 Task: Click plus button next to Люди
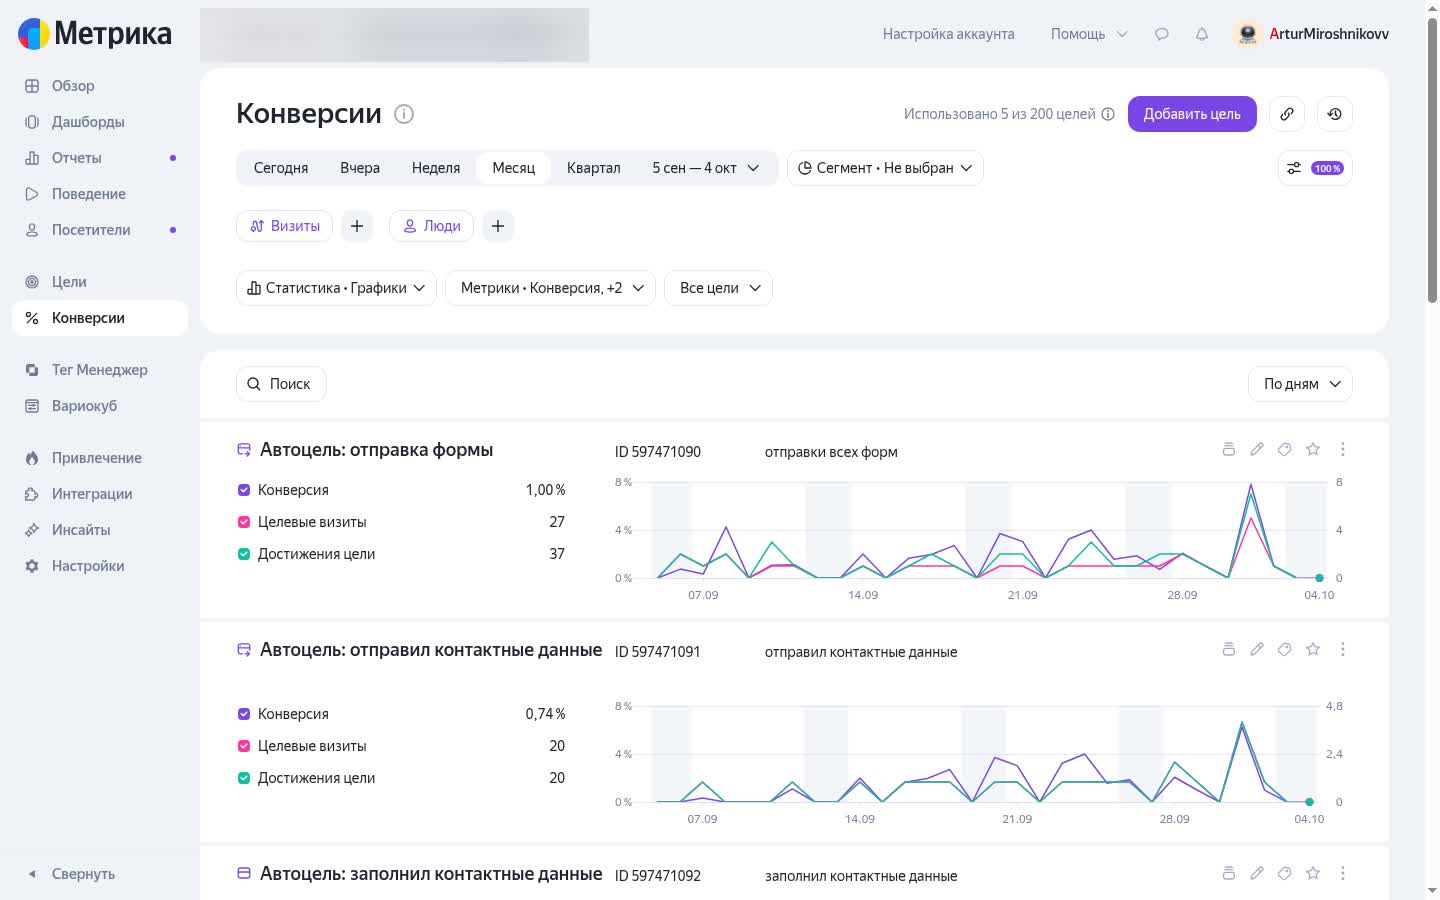click(x=498, y=226)
